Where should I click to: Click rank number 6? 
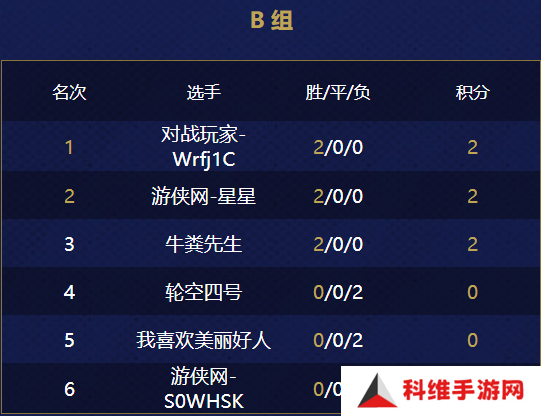click(x=69, y=389)
